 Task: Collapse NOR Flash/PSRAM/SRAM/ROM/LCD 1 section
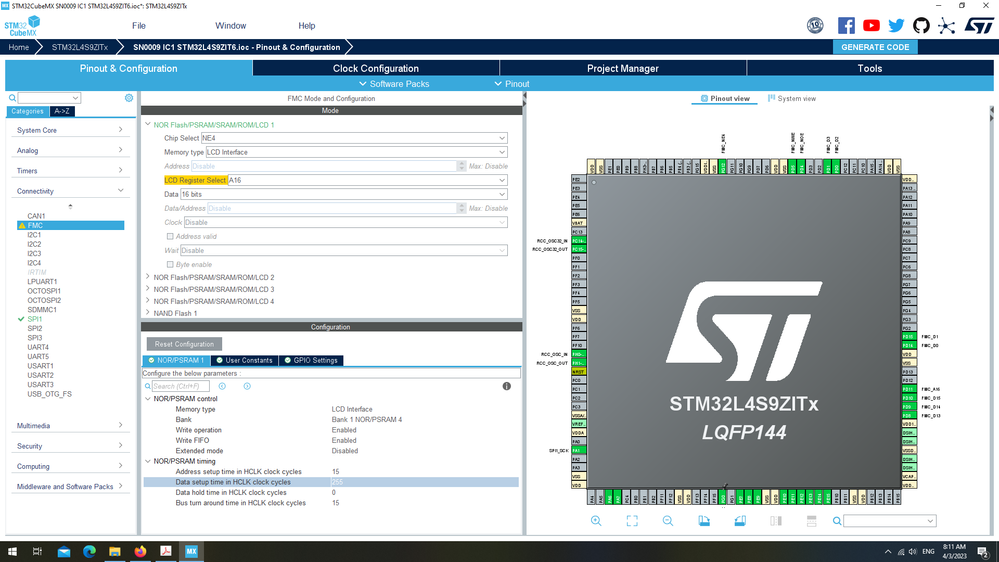click(148, 125)
